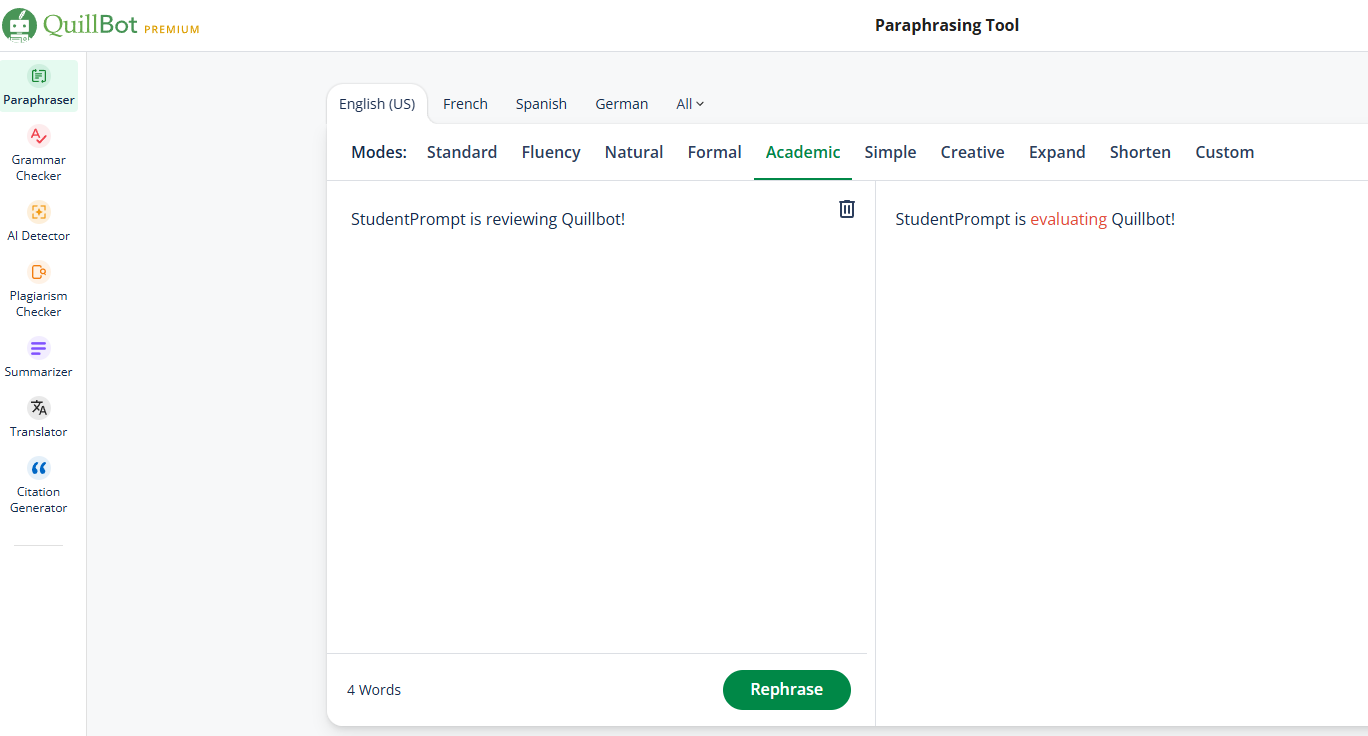Choose the Simple mode
Screen dimensions: 1368x736
point(890,152)
